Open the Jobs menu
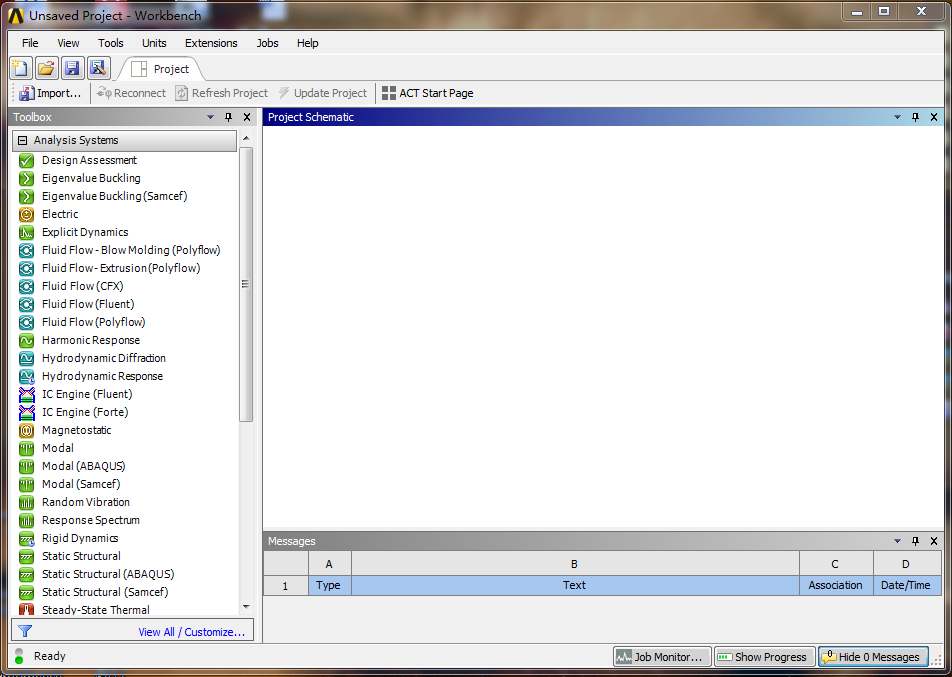 pos(267,43)
